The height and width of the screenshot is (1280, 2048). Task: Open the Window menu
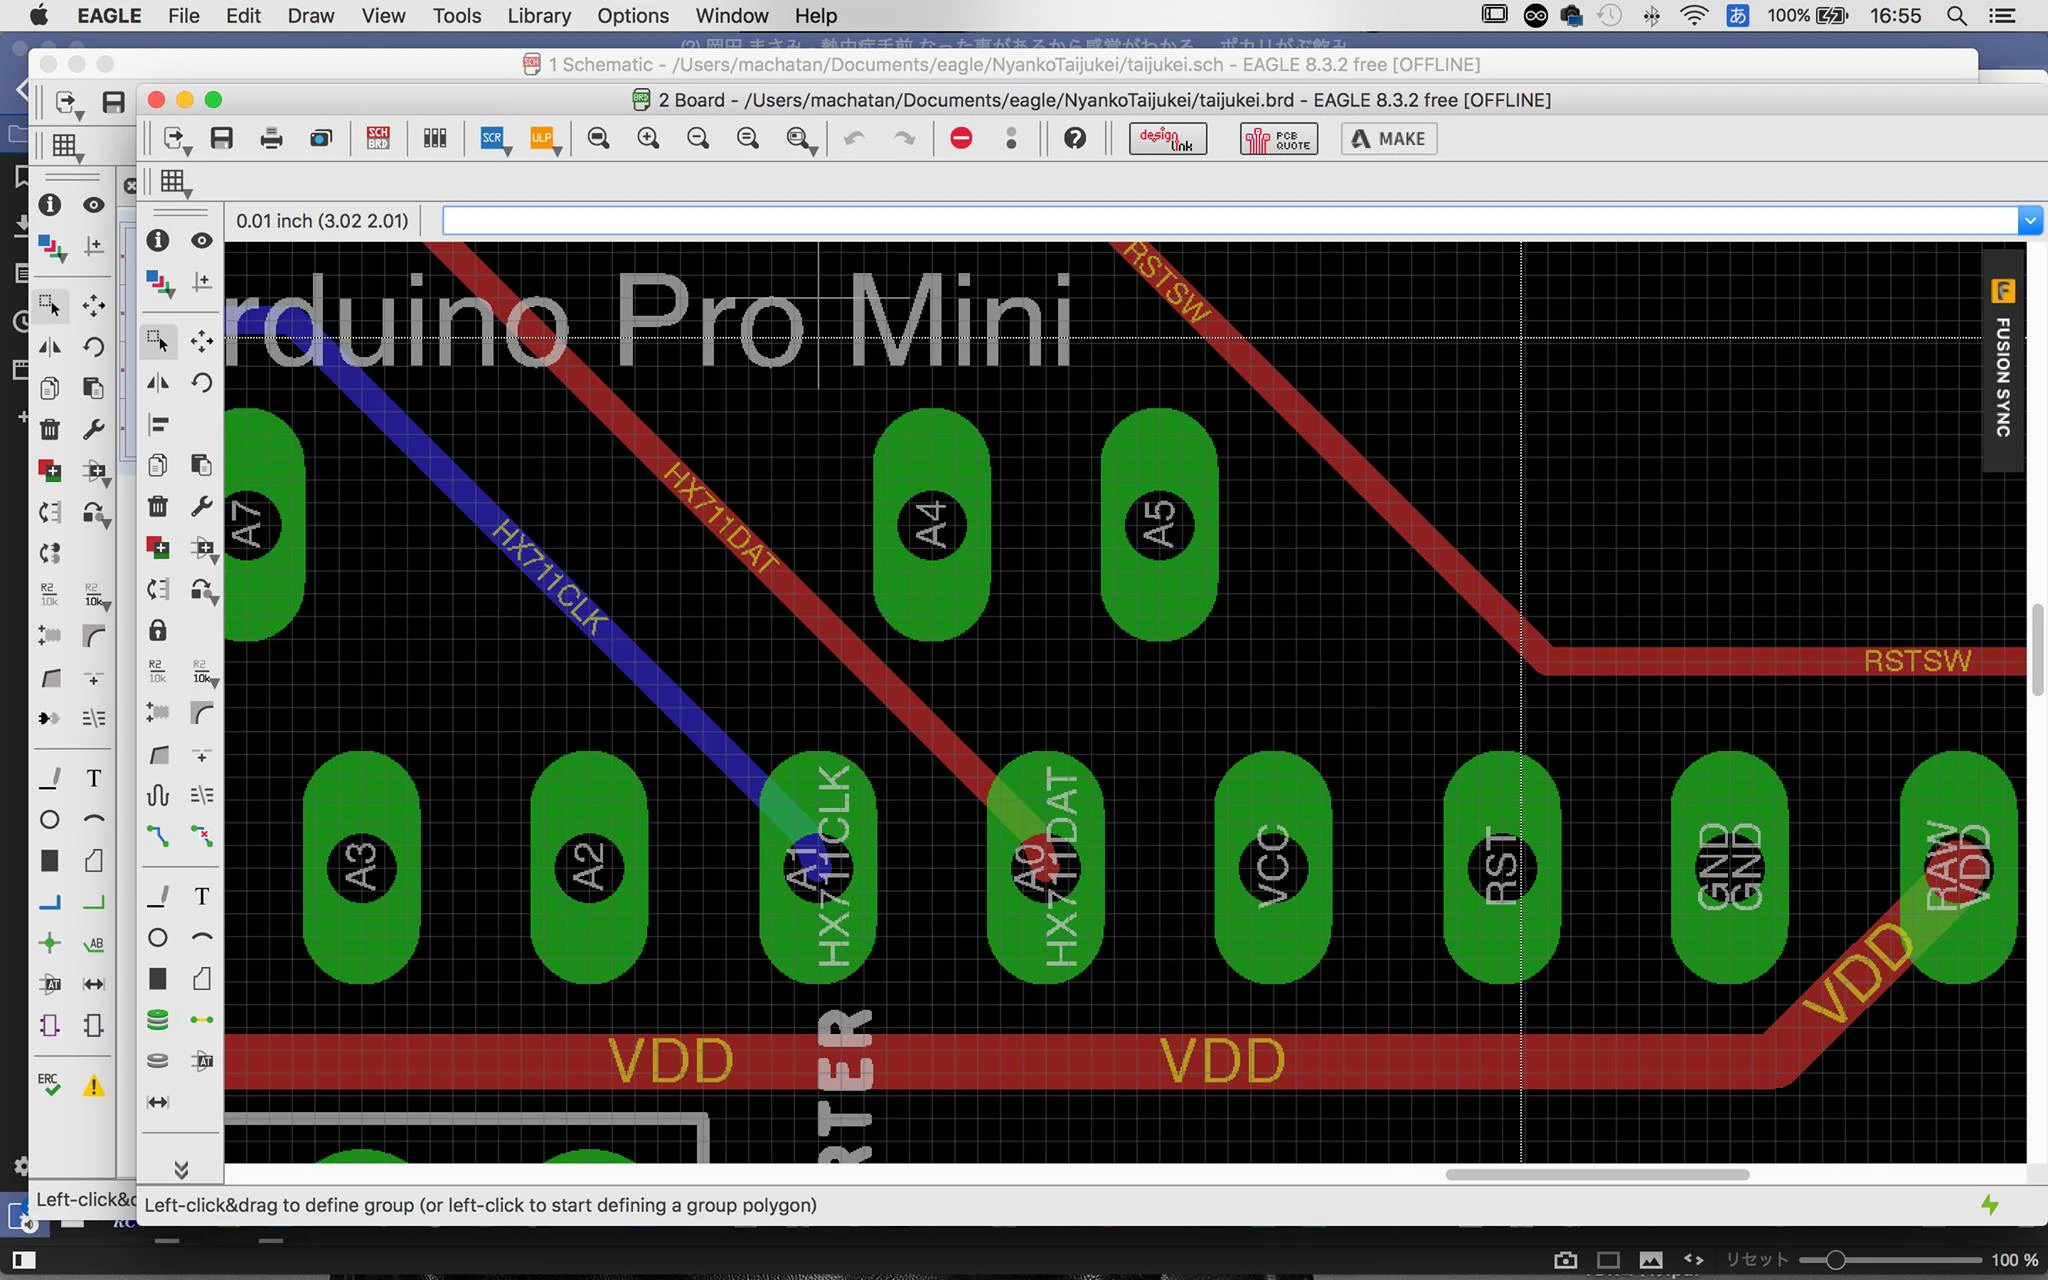tap(732, 16)
